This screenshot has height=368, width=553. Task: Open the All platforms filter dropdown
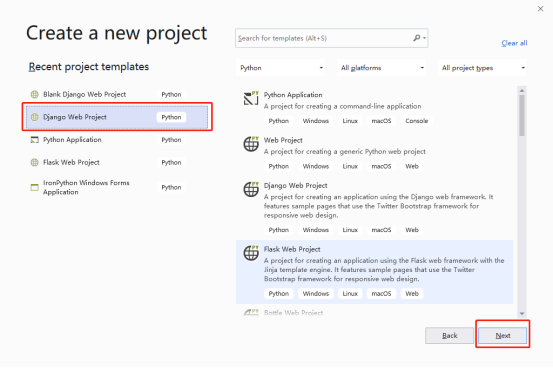tap(382, 68)
